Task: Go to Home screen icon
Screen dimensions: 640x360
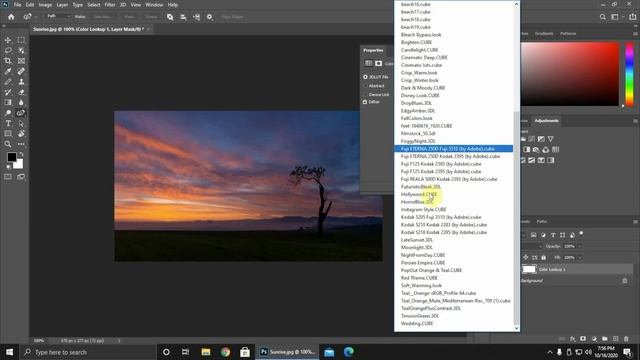Action: coord(11,17)
